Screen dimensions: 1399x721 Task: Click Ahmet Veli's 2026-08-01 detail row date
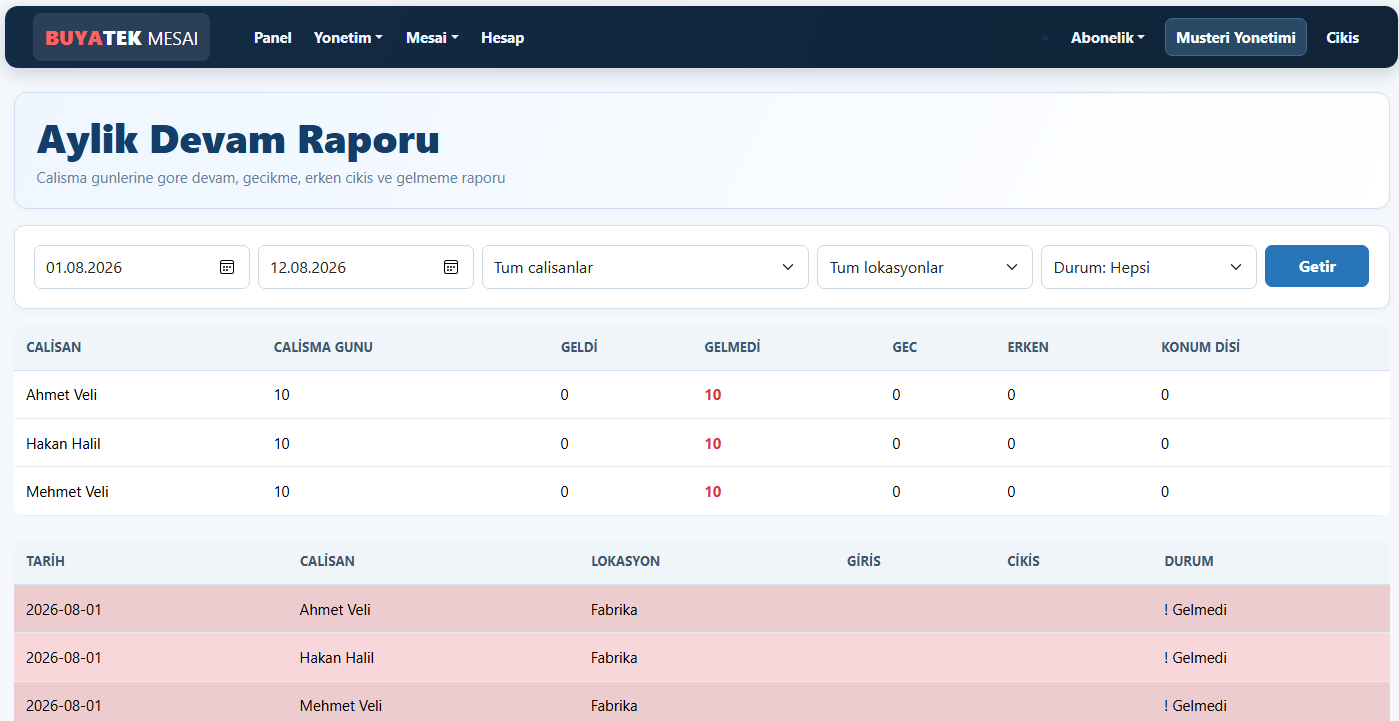pyautogui.click(x=63, y=610)
